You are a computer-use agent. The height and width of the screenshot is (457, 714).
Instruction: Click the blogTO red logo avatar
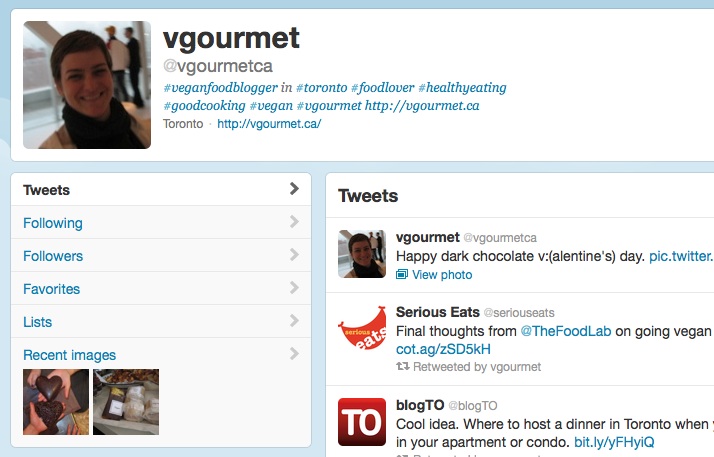click(362, 422)
